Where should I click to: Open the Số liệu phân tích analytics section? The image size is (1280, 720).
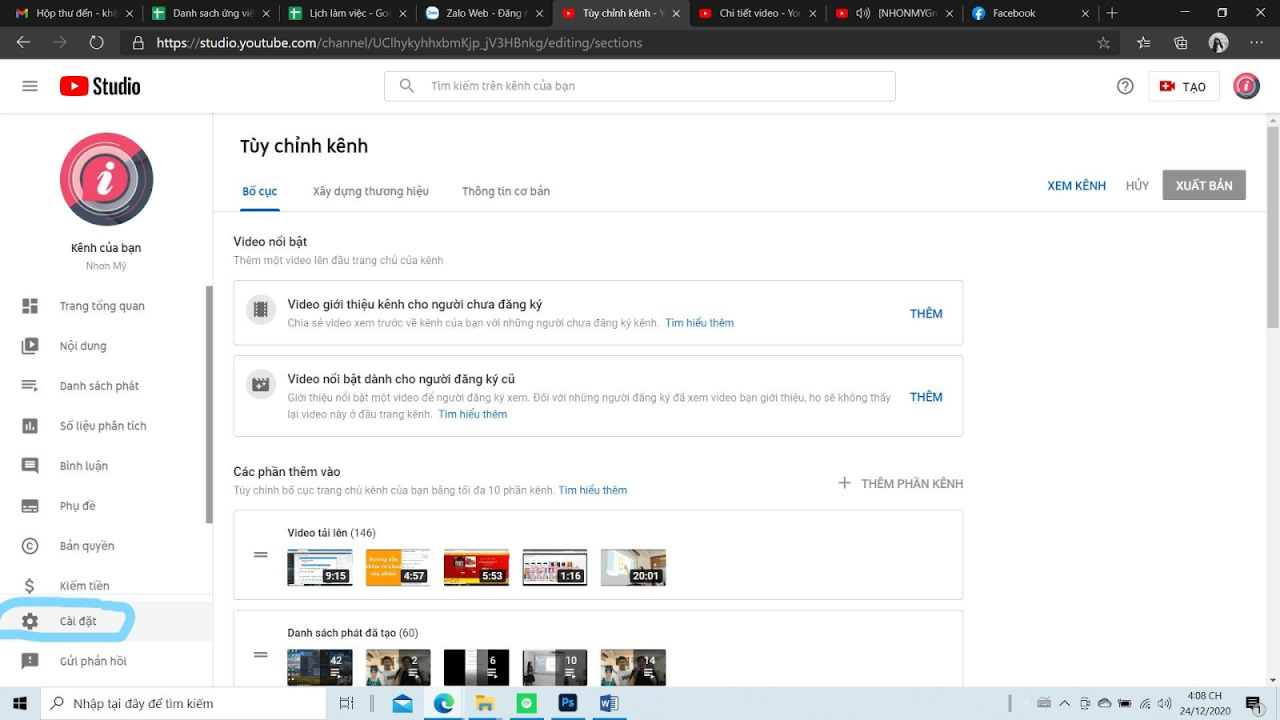click(x=104, y=425)
